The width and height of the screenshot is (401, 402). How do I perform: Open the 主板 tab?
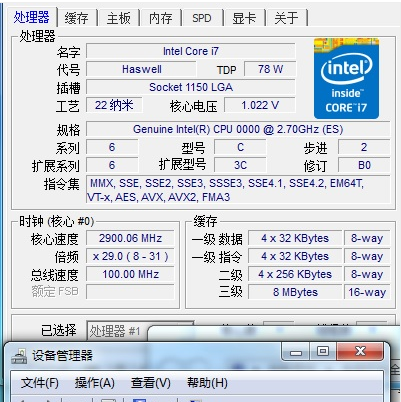pos(119,18)
